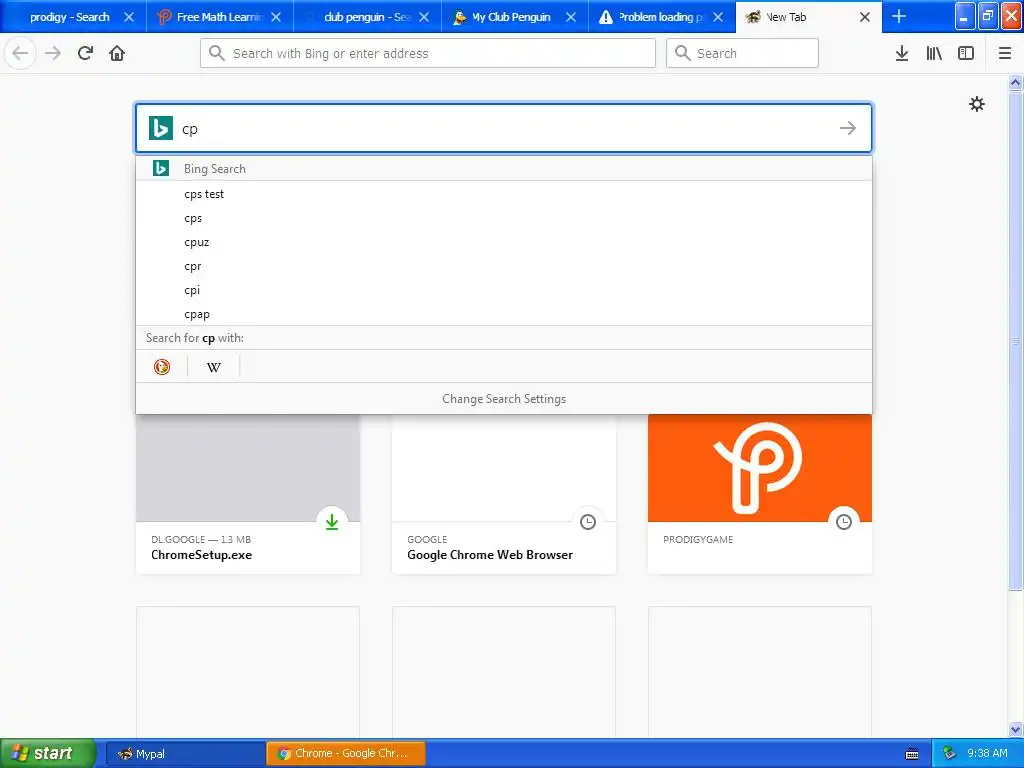Screen dimensions: 1024x768
Task: Click the scrollbar up arrow
Action: click(x=1016, y=82)
